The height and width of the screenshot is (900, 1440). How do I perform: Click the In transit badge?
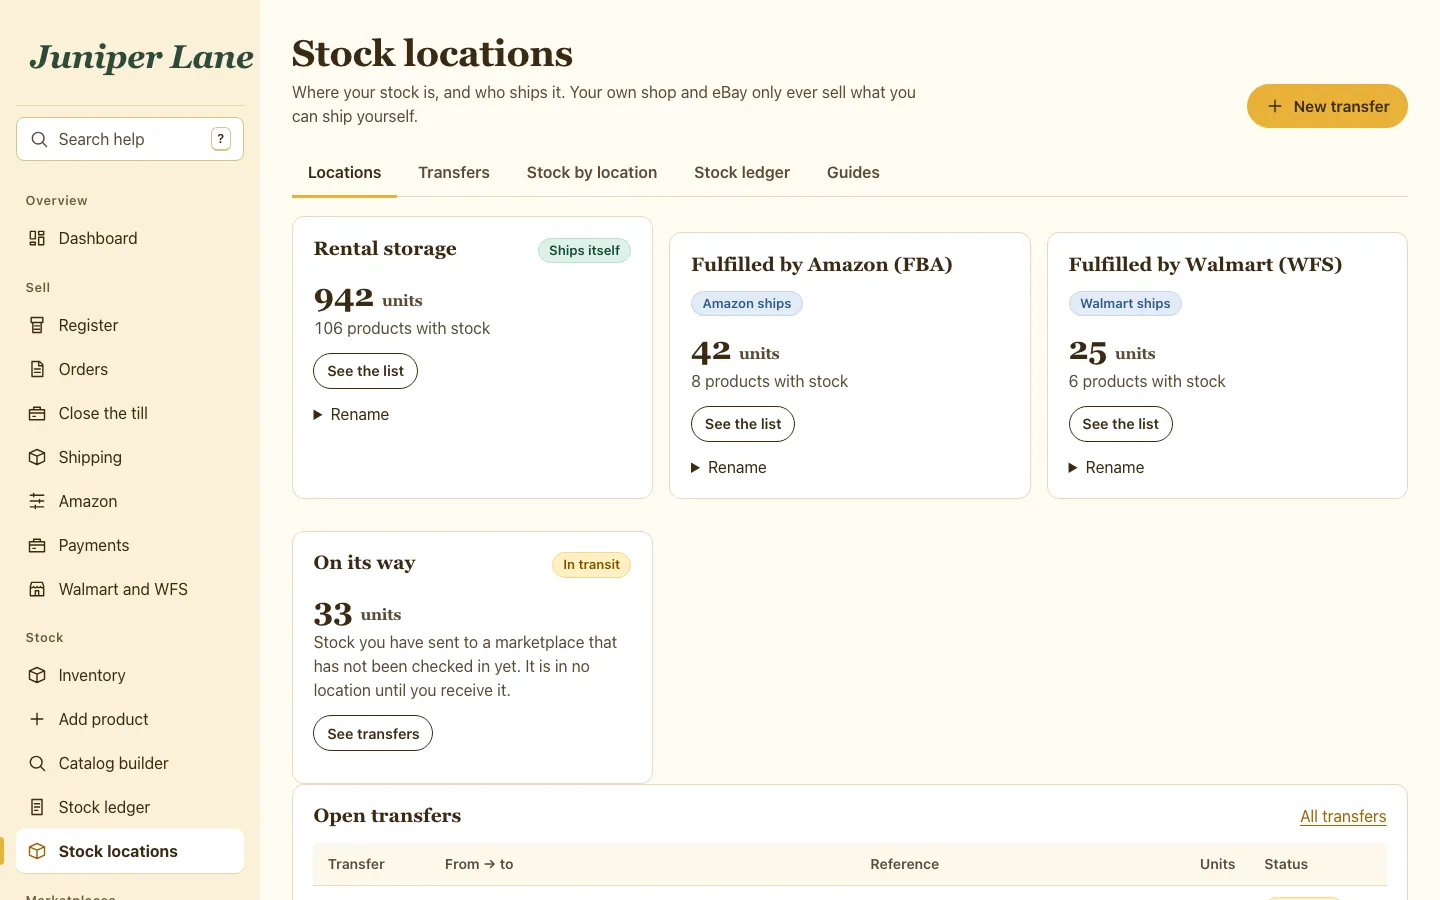(x=591, y=565)
